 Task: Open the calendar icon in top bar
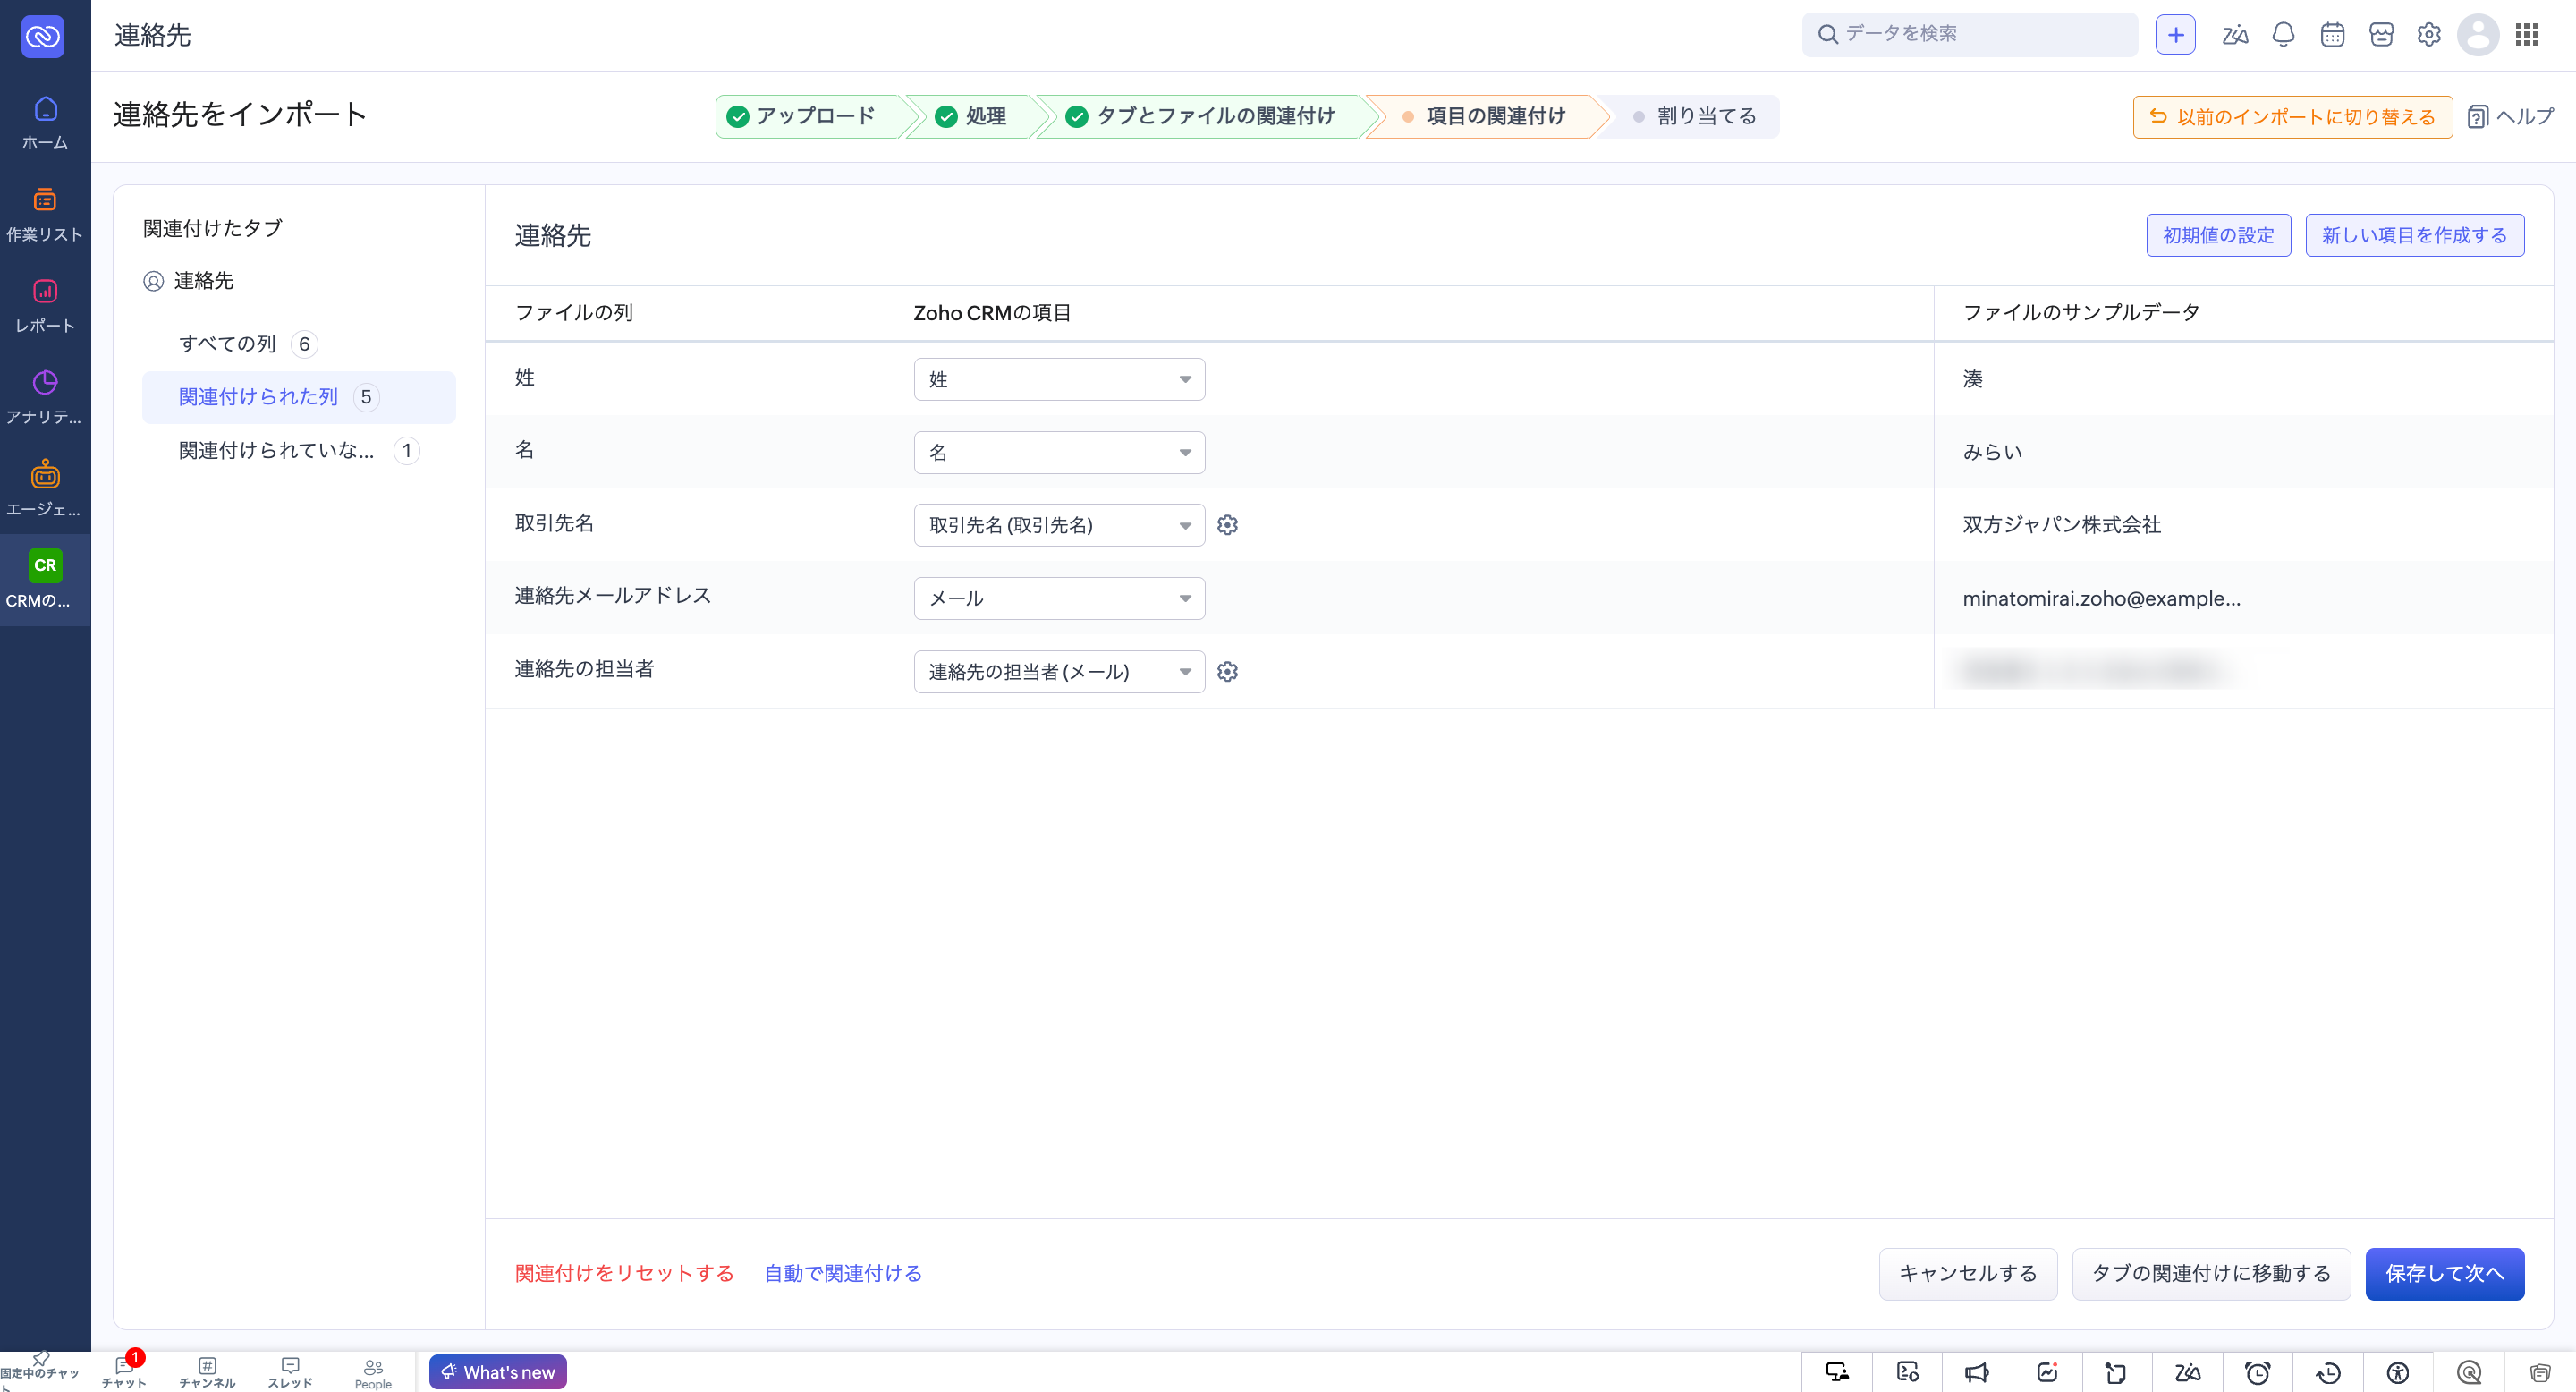(2332, 35)
